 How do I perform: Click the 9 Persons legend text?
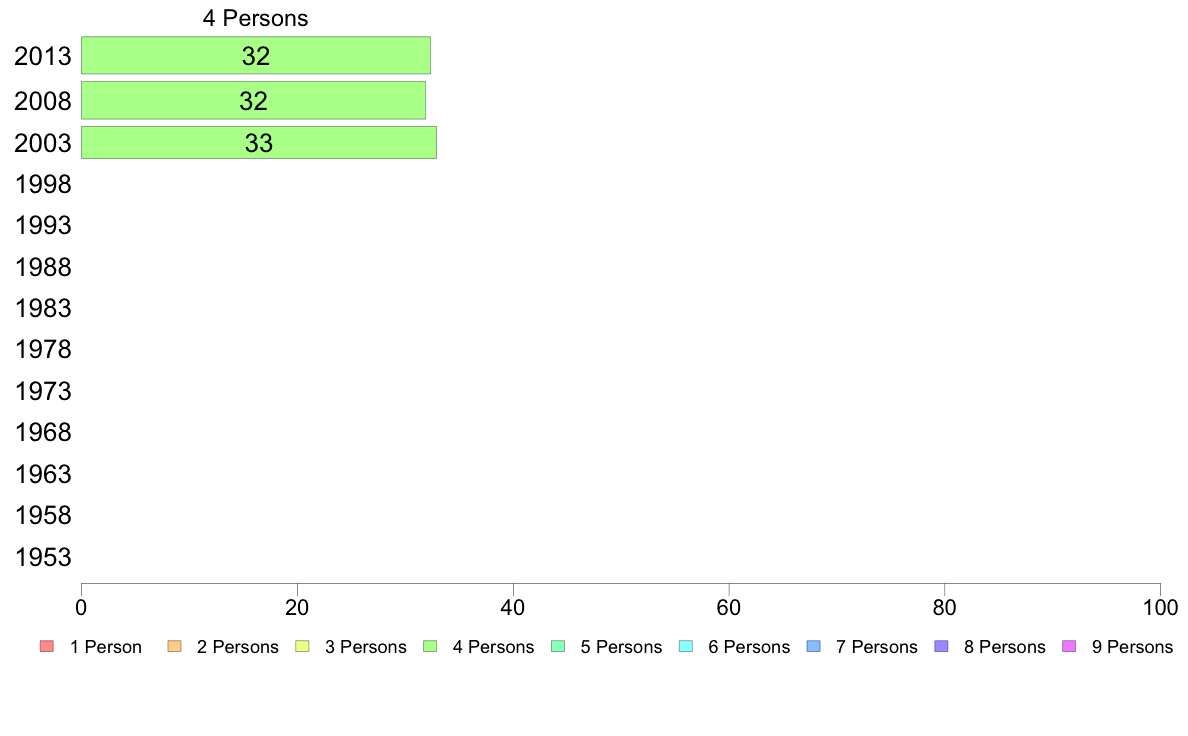pos(1132,647)
